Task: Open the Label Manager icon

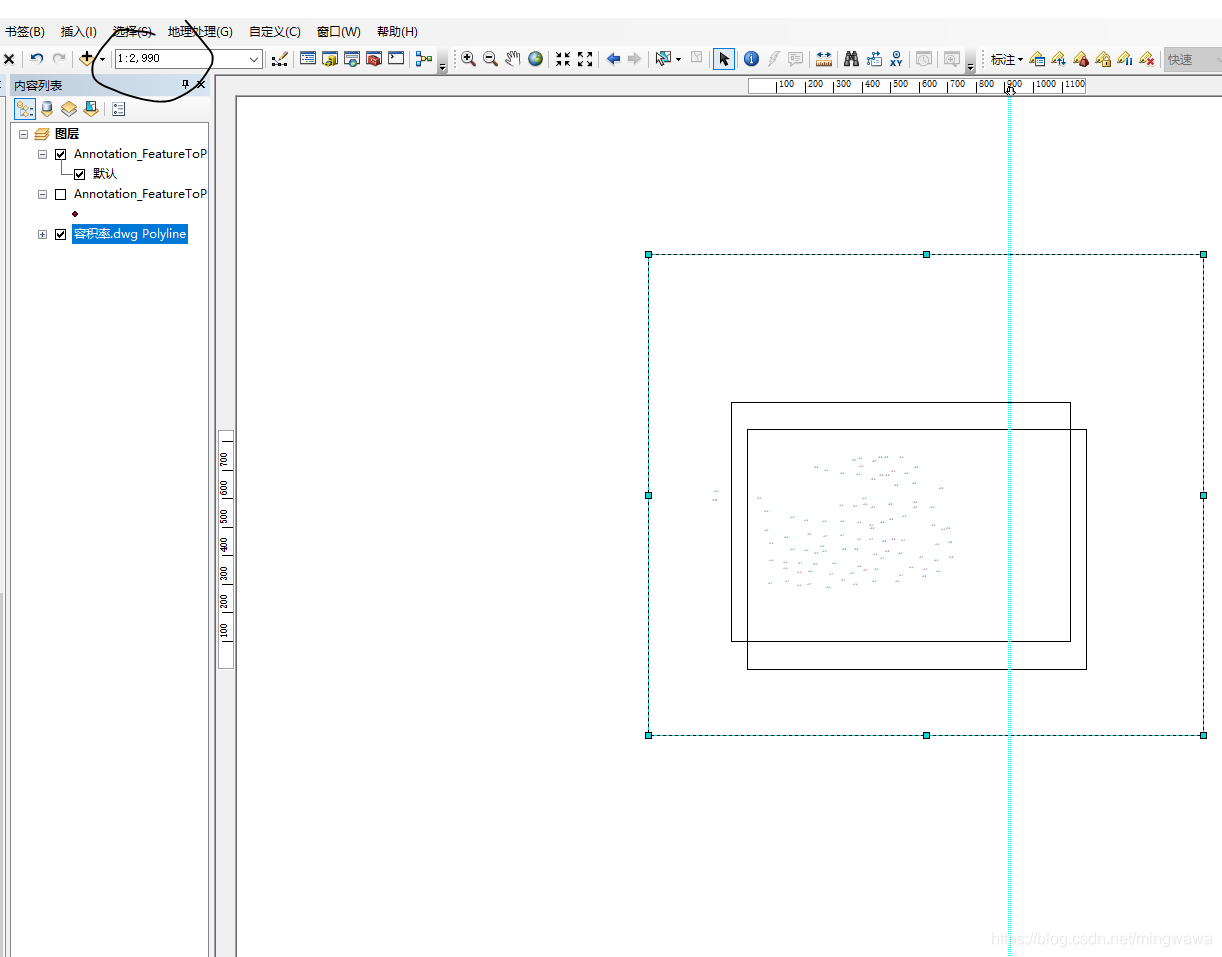Action: (1037, 59)
